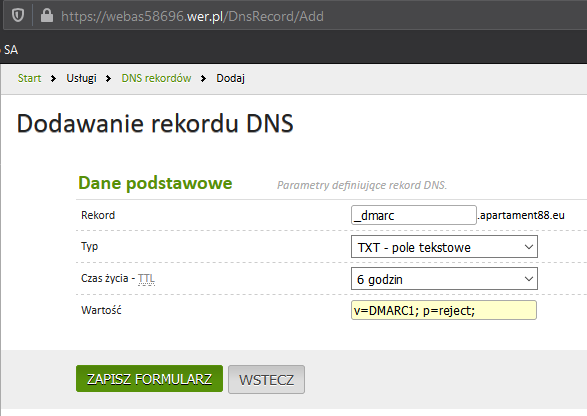Open the TTL dropdown chevron
Screen dimensions: 587x416
tap(529, 279)
